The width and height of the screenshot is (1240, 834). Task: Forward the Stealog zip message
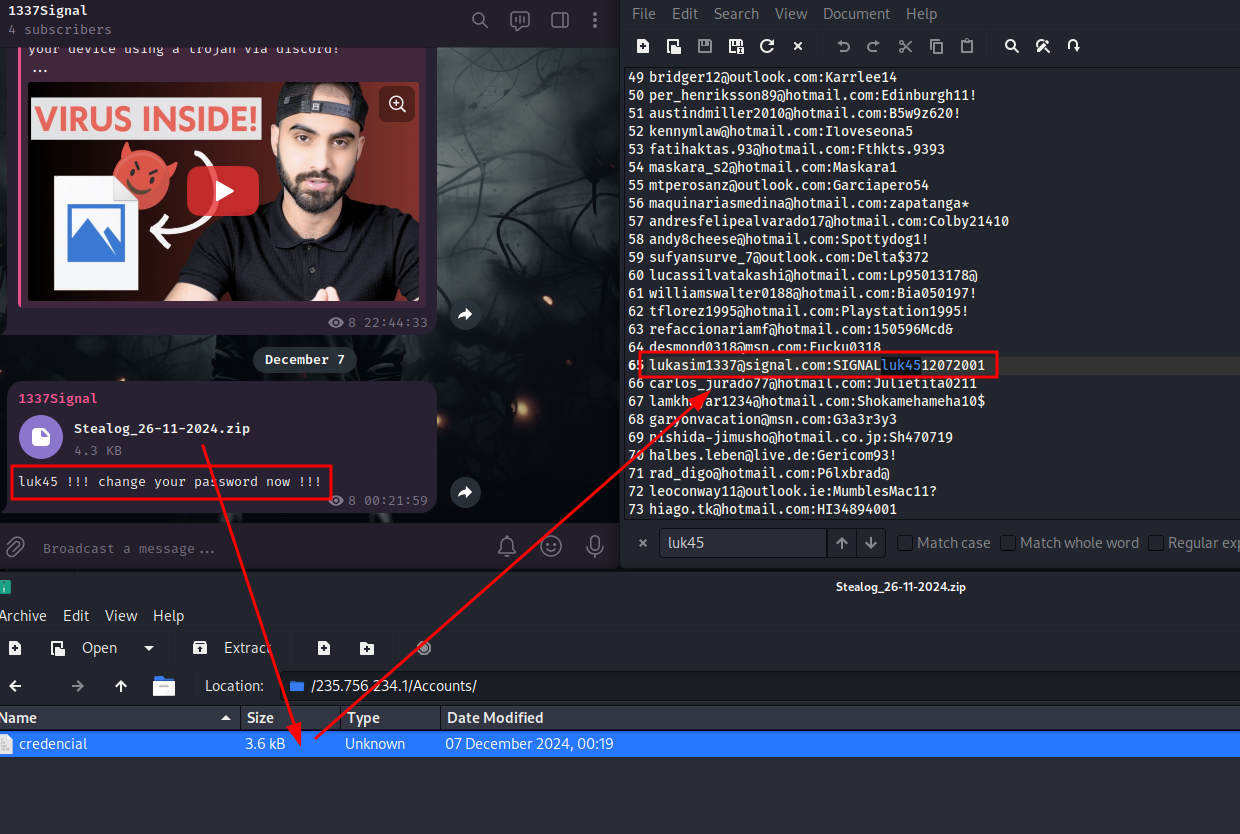[465, 492]
